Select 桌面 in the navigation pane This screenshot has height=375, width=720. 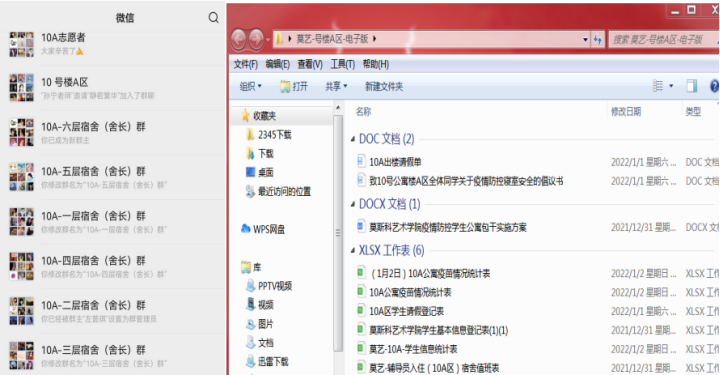259,172
